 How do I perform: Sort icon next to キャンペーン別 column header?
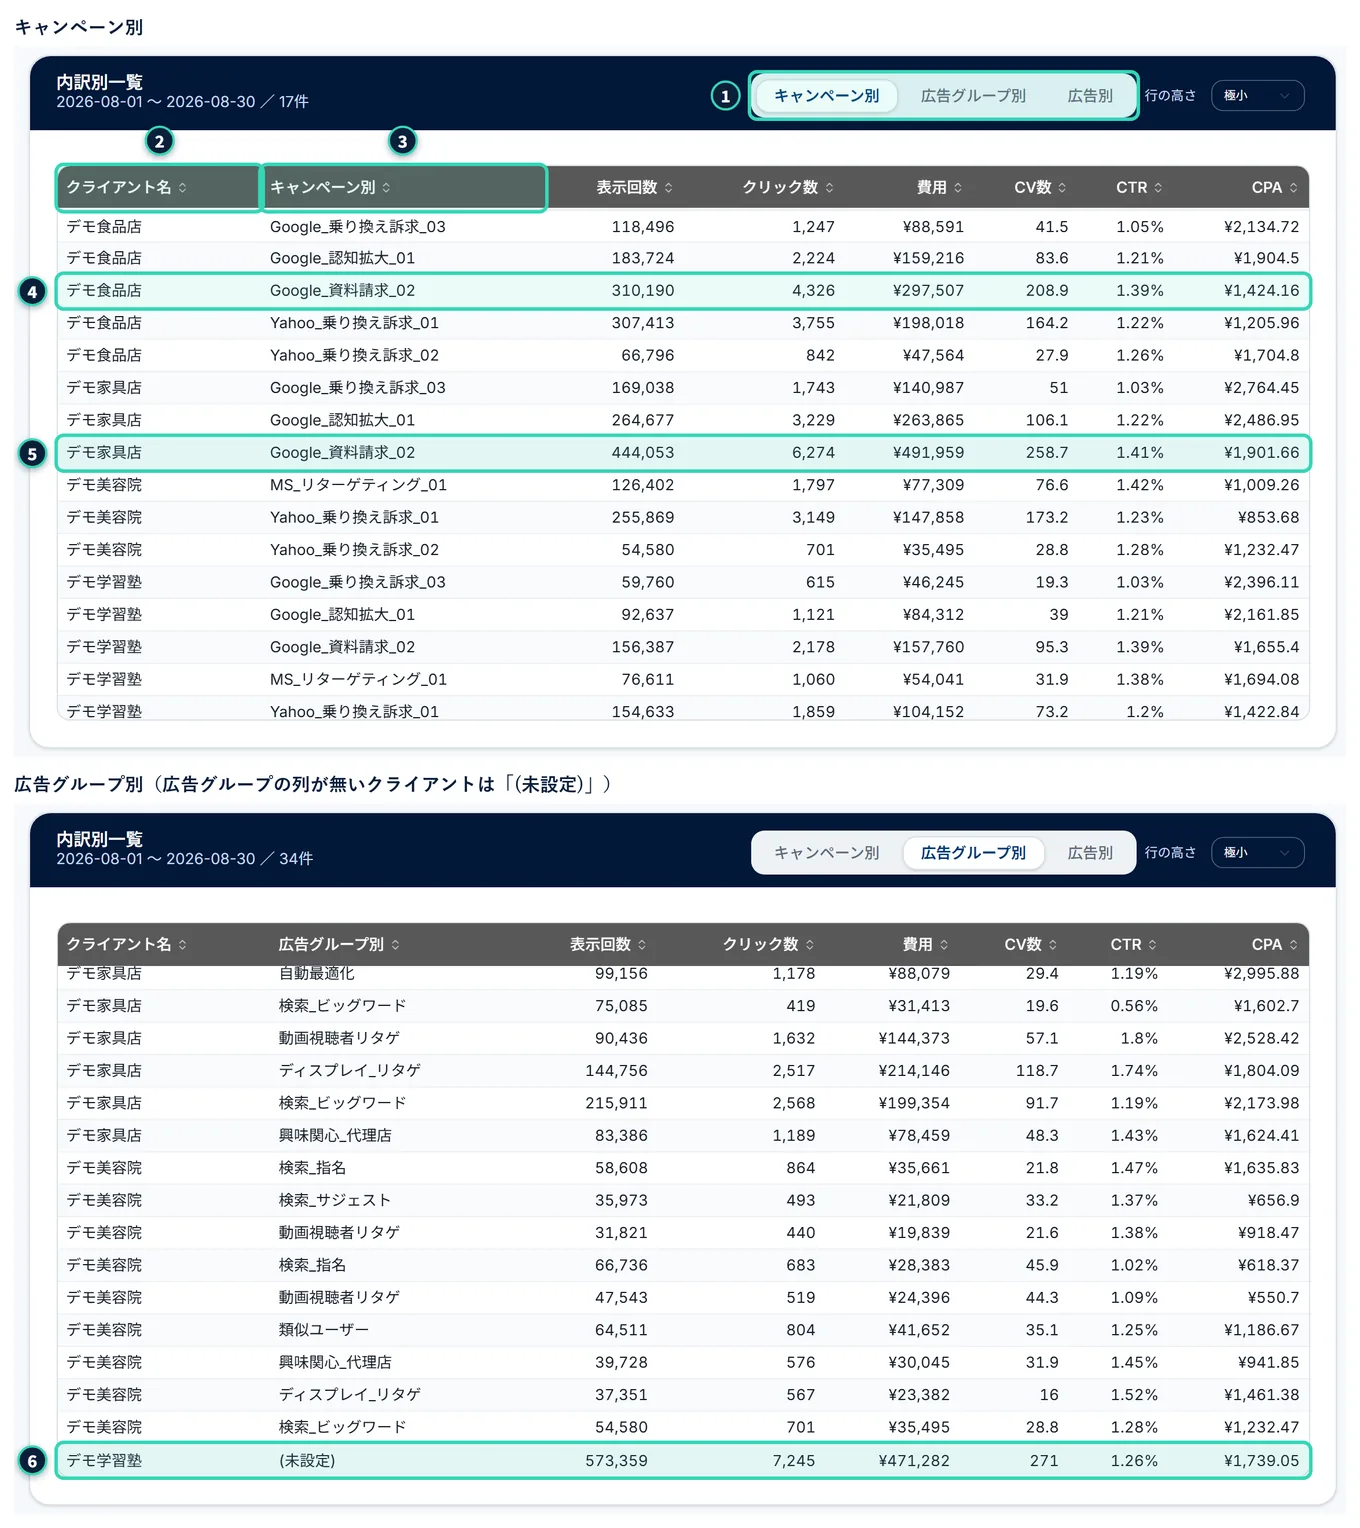click(x=386, y=188)
